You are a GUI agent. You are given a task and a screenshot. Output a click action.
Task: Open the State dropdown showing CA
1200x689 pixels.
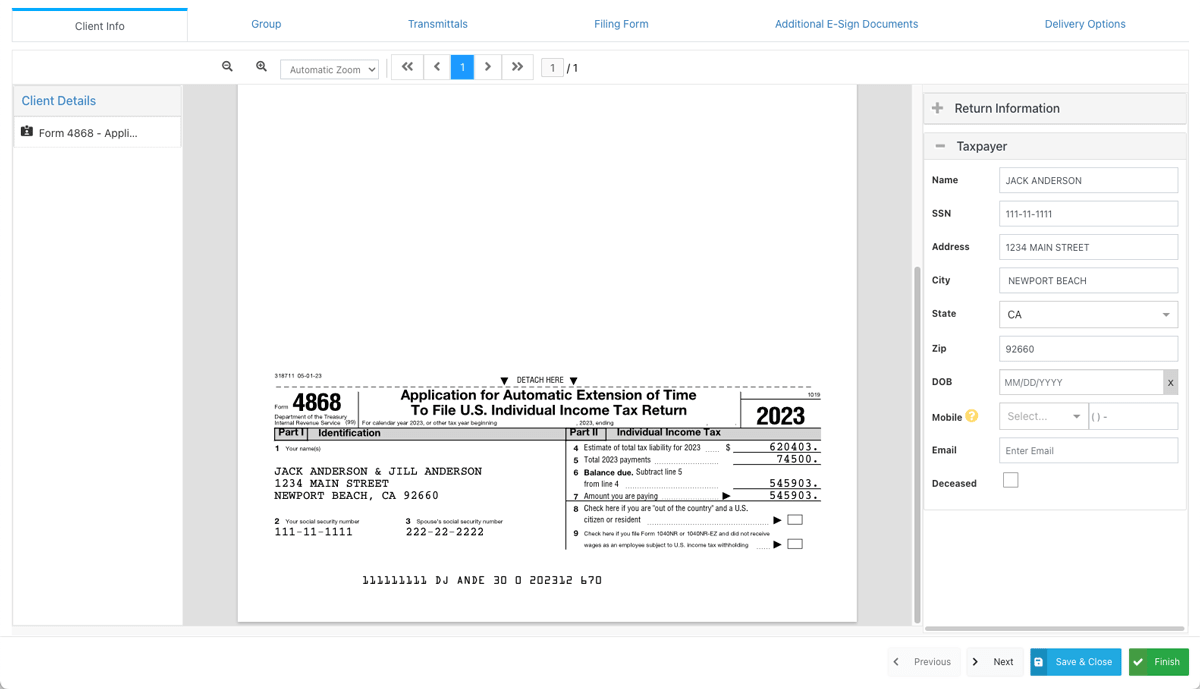tap(1088, 315)
